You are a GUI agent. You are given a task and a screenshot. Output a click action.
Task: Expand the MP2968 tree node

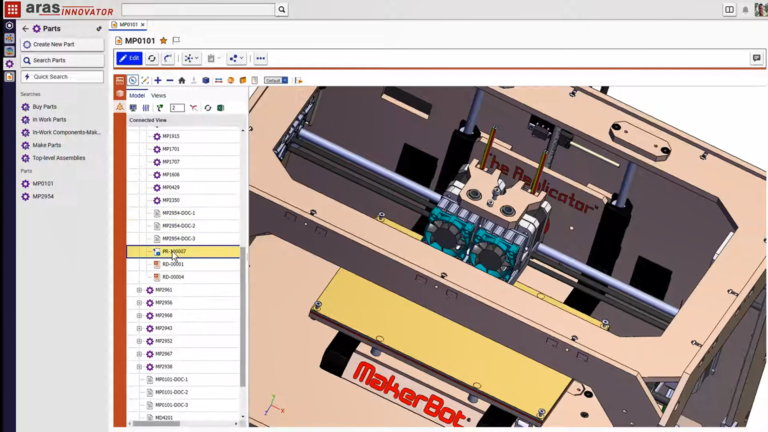140,315
